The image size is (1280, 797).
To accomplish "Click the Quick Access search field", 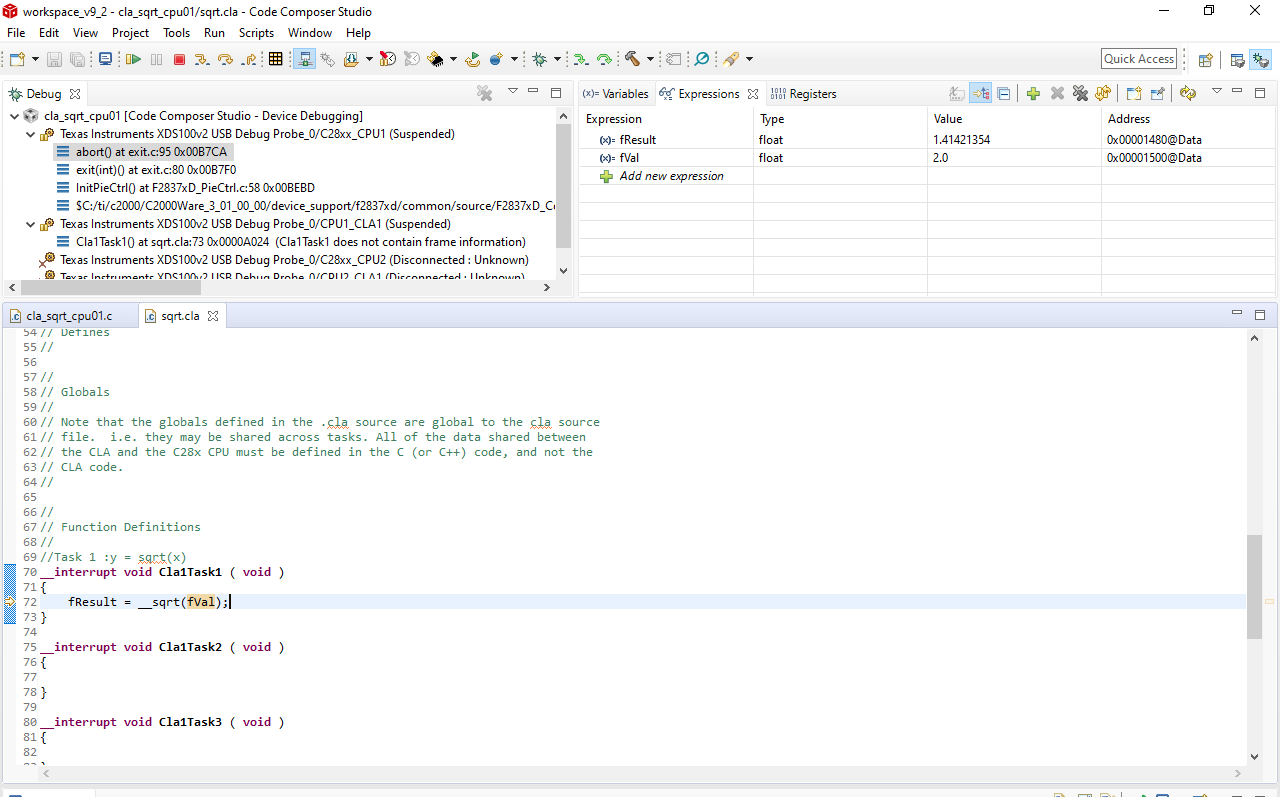I will [1138, 59].
